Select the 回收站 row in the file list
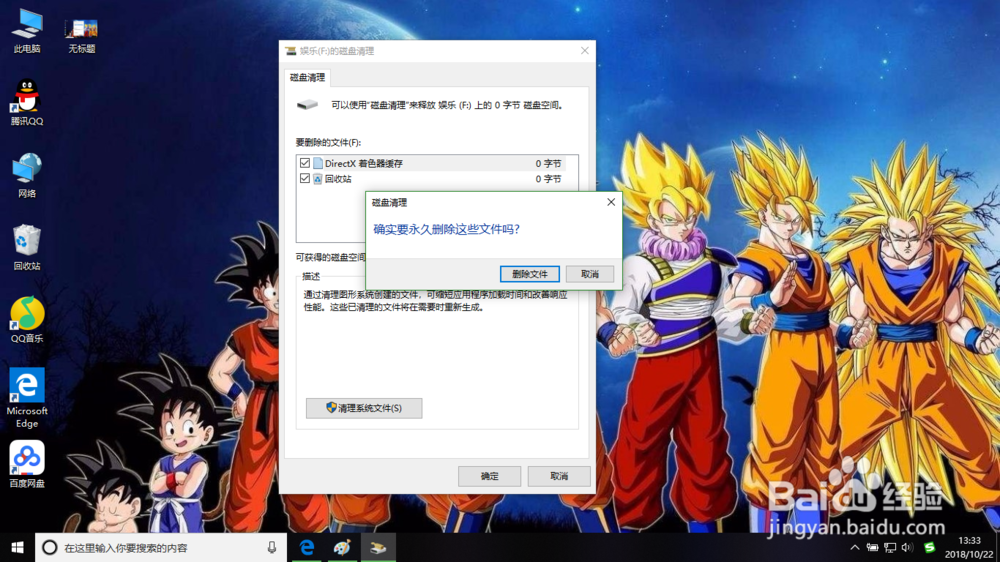This screenshot has width=1000, height=562. 432,179
